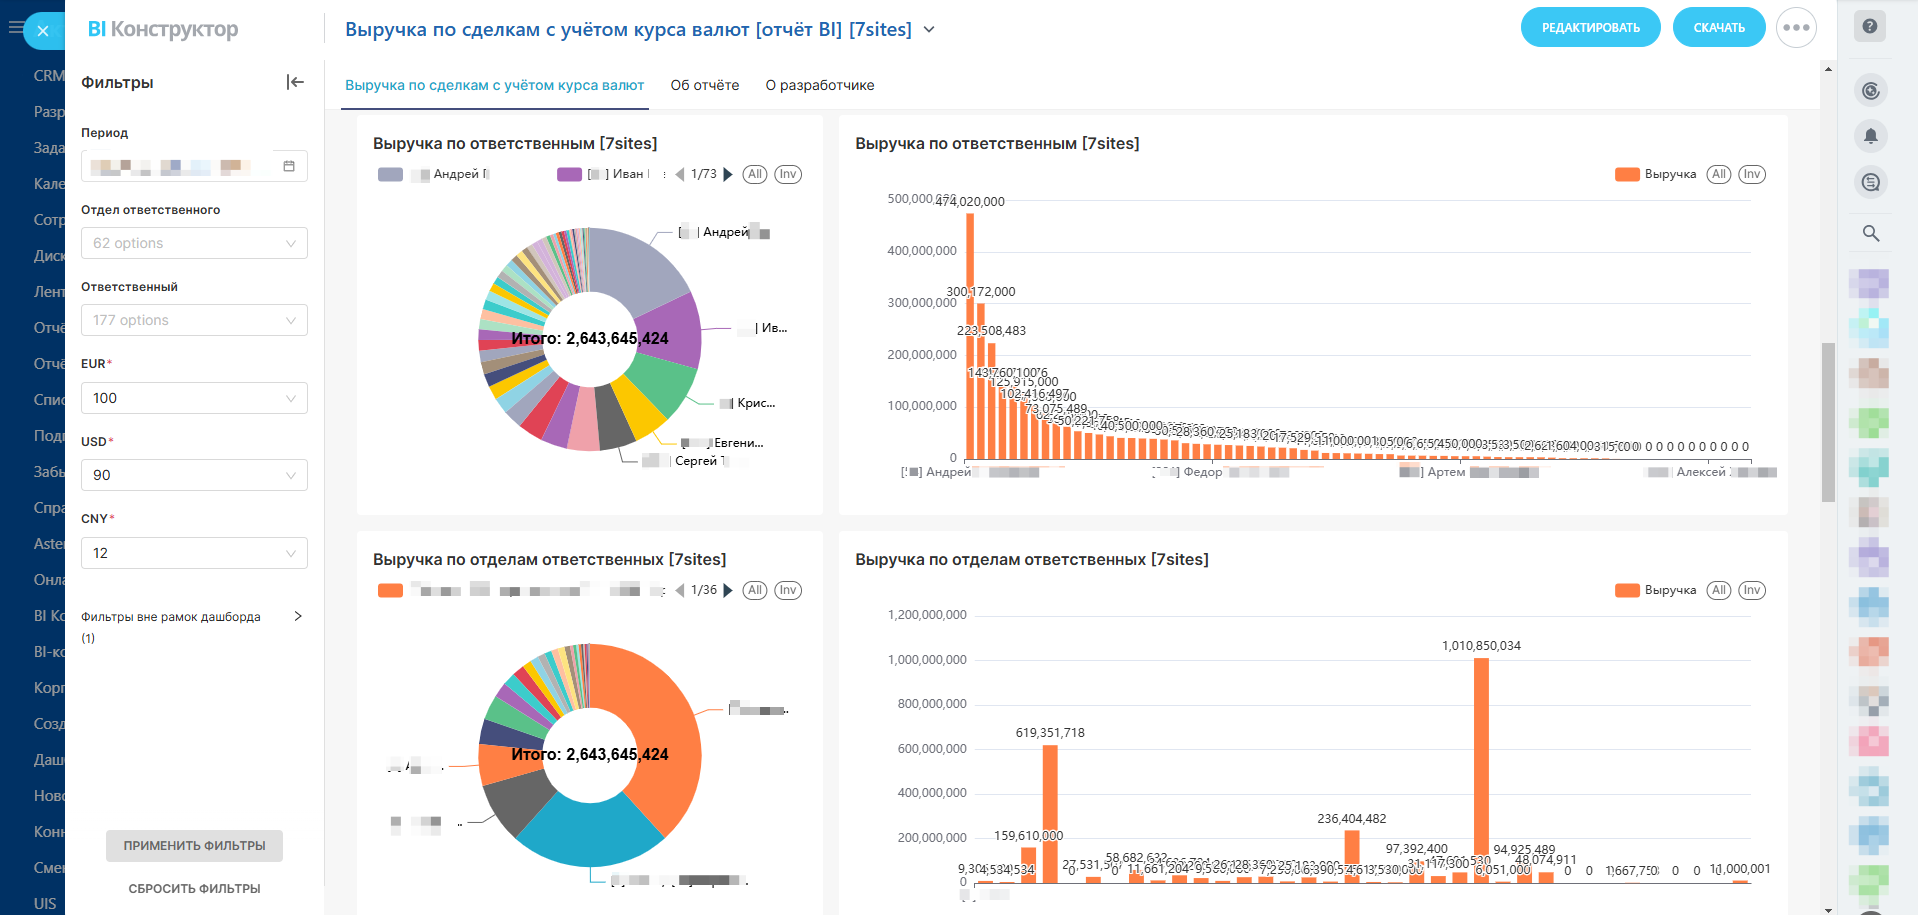Go to next legend page after 1/73

tap(728, 174)
